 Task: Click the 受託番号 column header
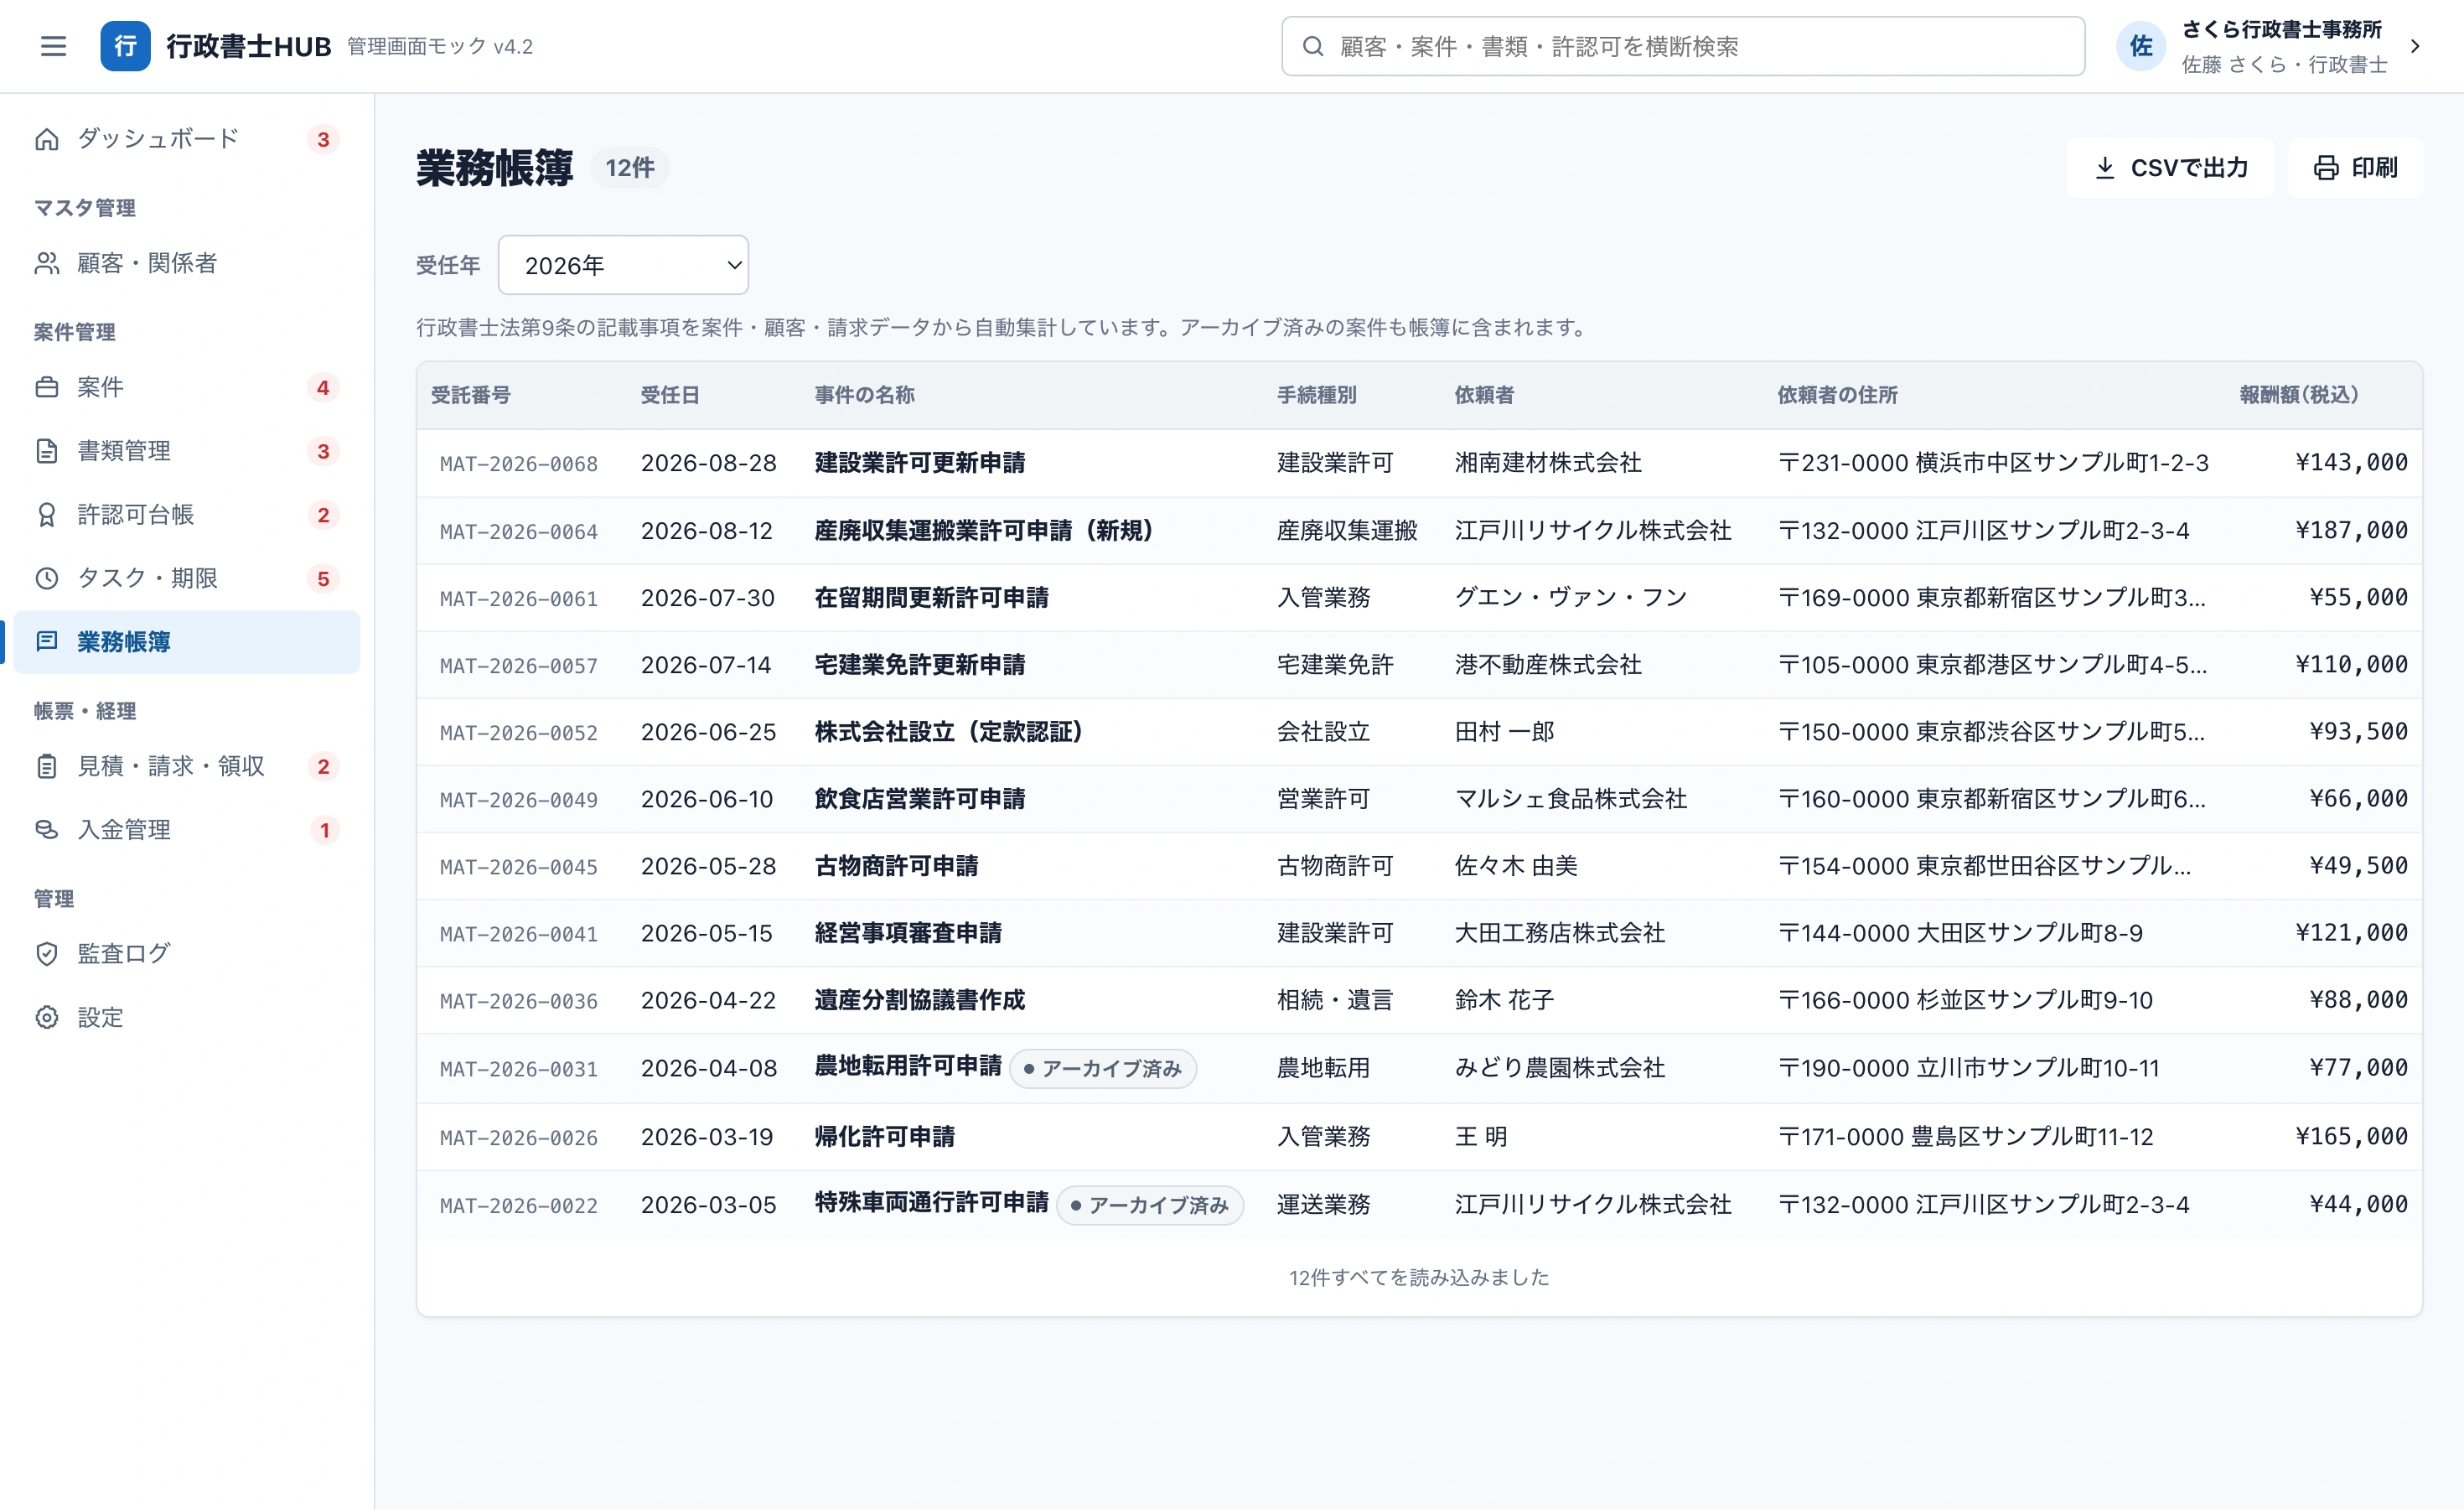click(470, 395)
